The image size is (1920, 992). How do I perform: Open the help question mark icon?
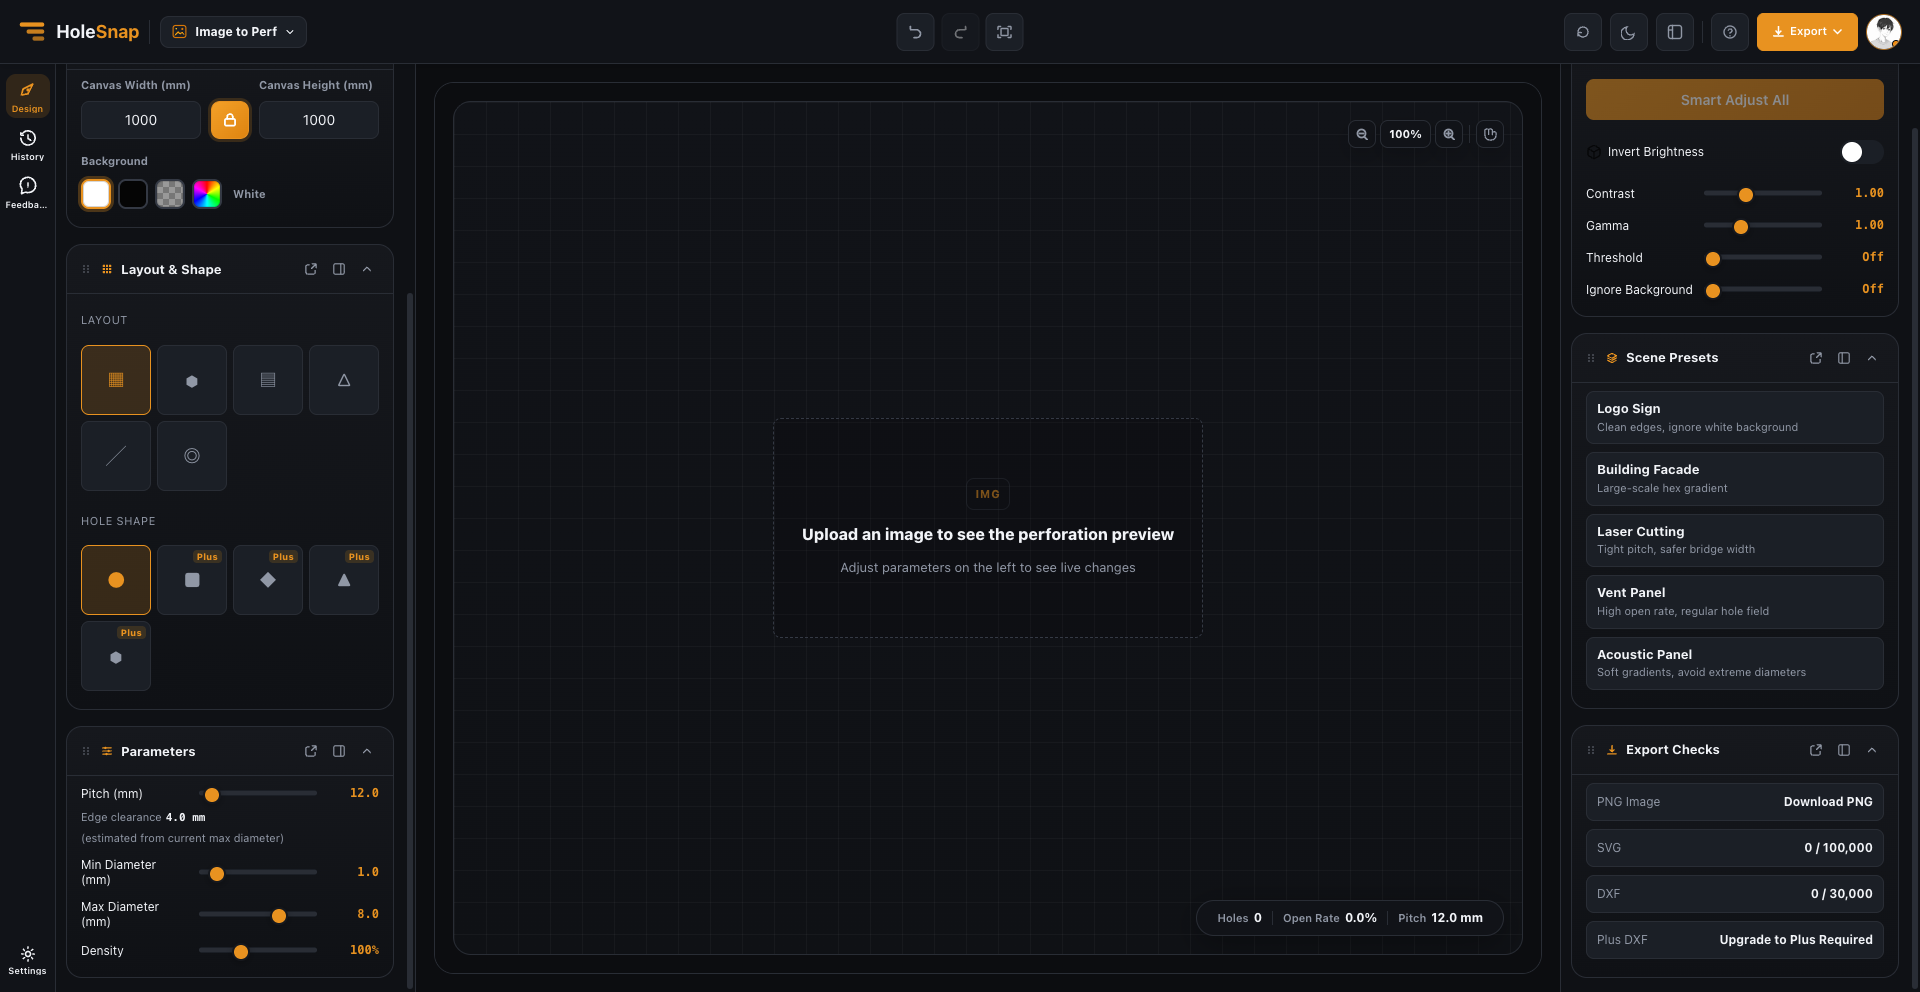coord(1730,32)
